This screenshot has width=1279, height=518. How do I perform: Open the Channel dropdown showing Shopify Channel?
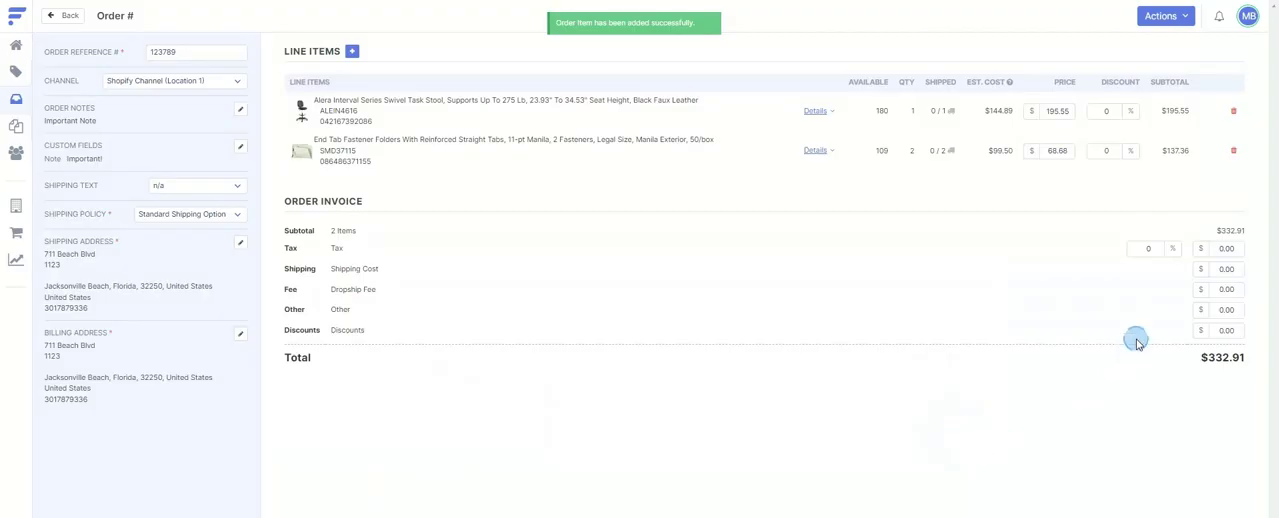[x=174, y=81]
